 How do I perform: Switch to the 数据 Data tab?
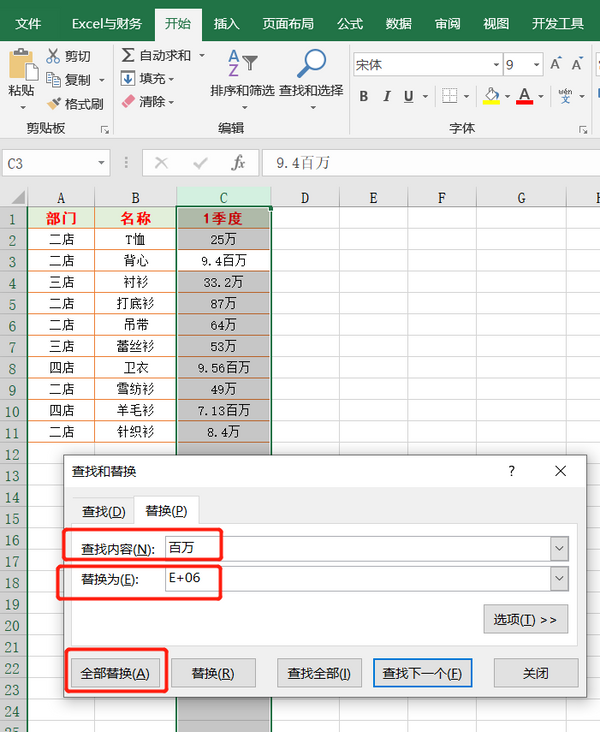click(x=399, y=23)
